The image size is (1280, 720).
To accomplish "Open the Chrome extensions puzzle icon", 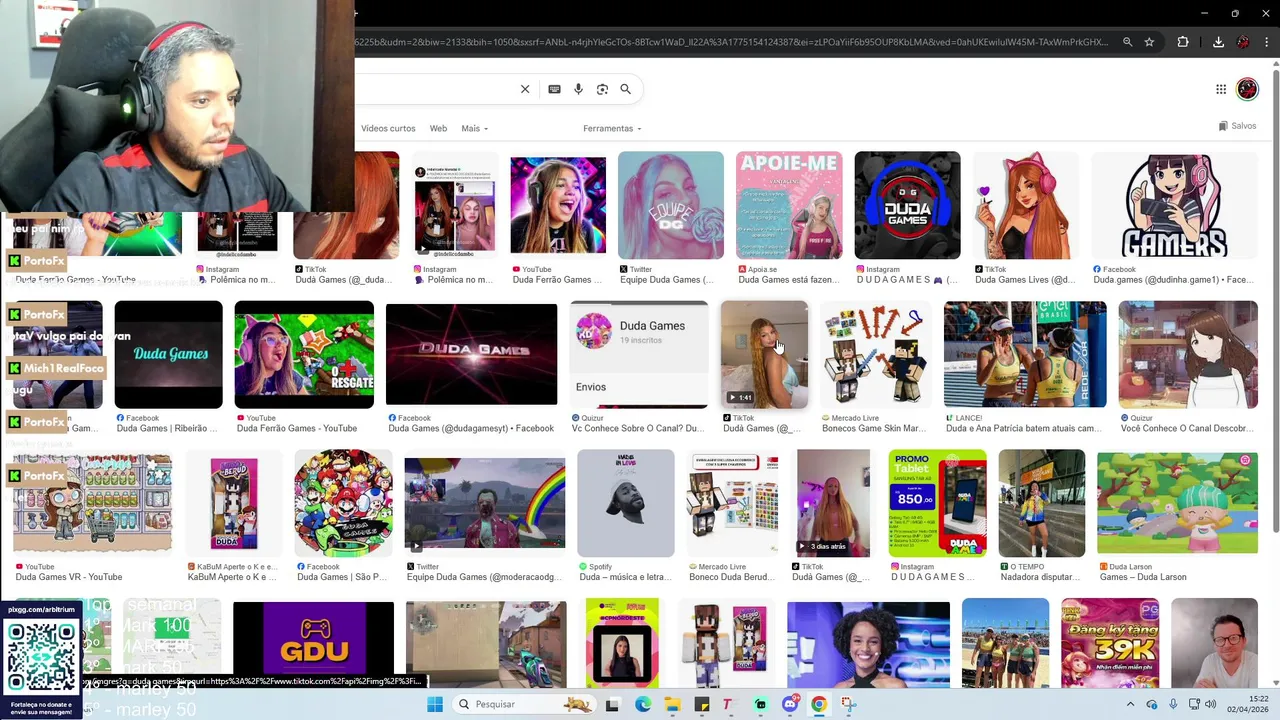I will [x=1183, y=42].
